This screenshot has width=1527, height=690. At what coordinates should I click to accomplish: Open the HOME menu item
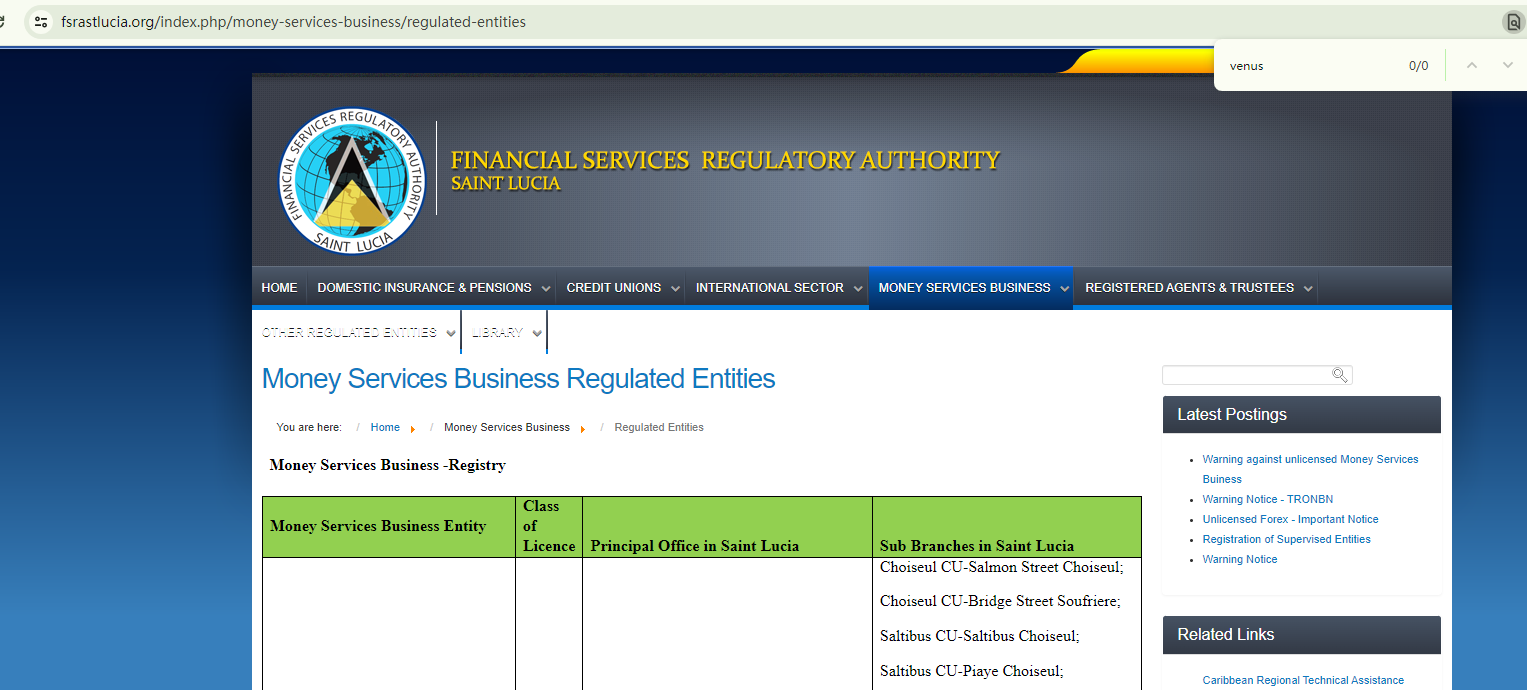[279, 288]
